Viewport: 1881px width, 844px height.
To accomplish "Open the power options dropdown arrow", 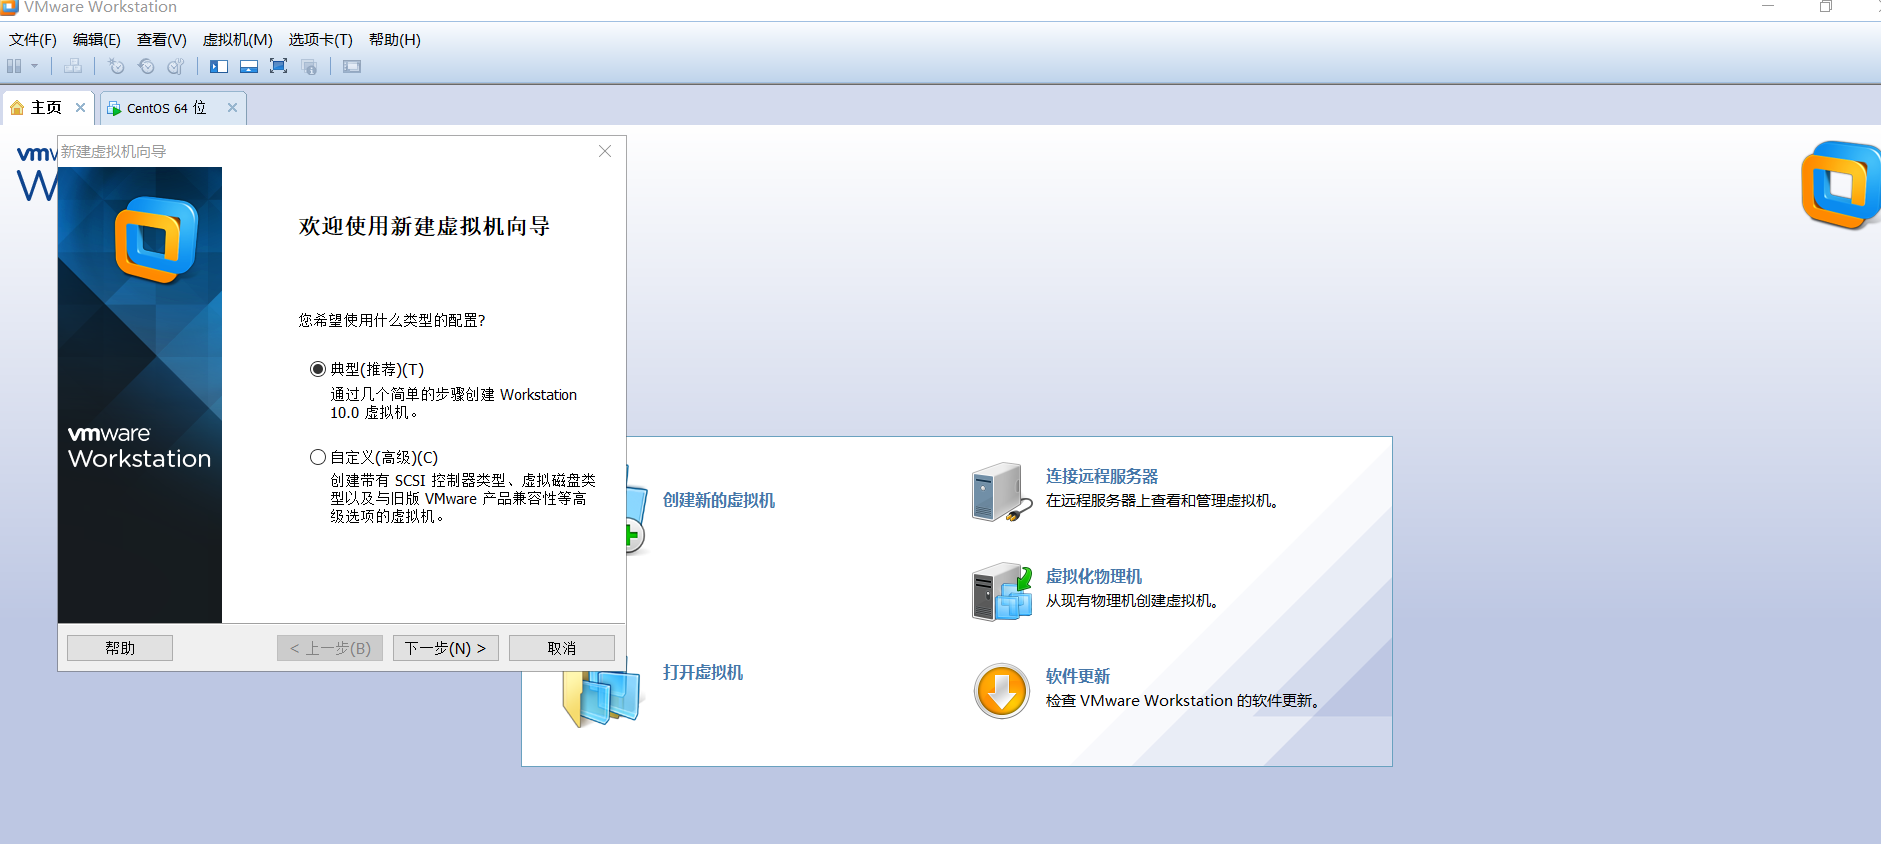I will pyautogui.click(x=34, y=66).
